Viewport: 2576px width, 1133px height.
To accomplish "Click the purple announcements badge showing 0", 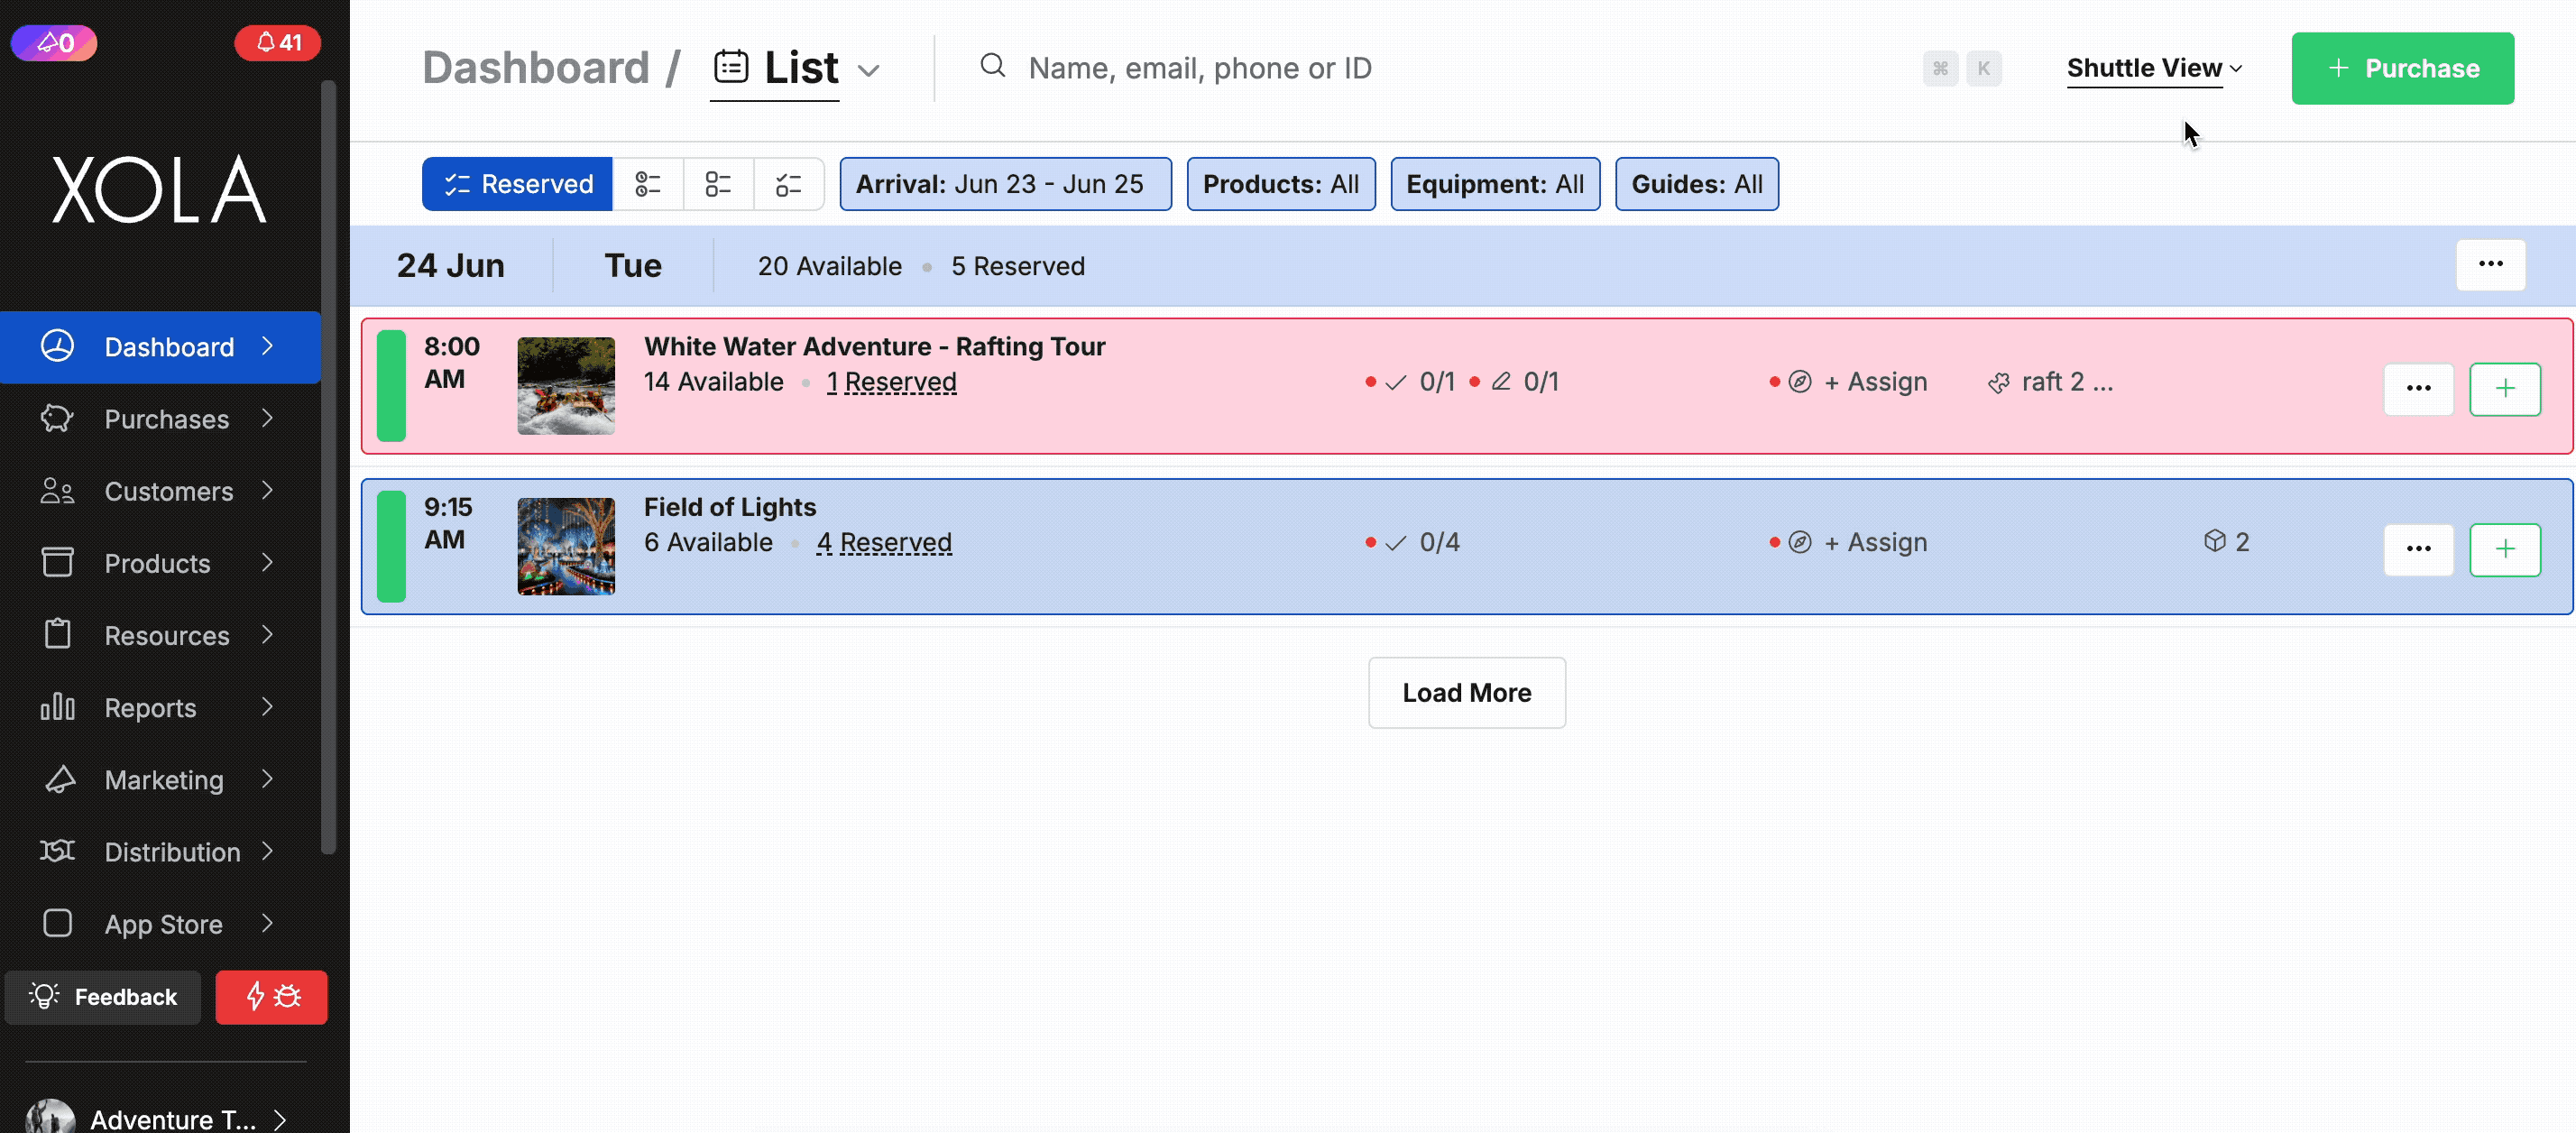I will (x=54, y=43).
